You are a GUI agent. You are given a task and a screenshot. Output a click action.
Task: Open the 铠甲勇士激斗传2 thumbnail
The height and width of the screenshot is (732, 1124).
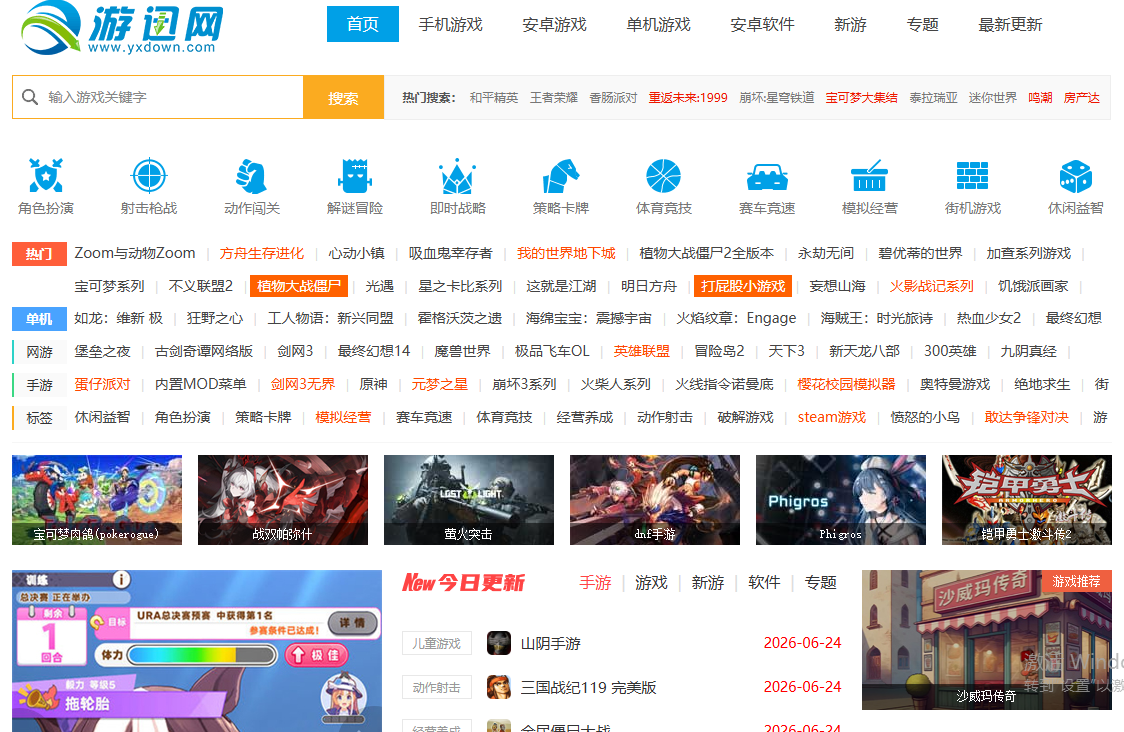1027,500
